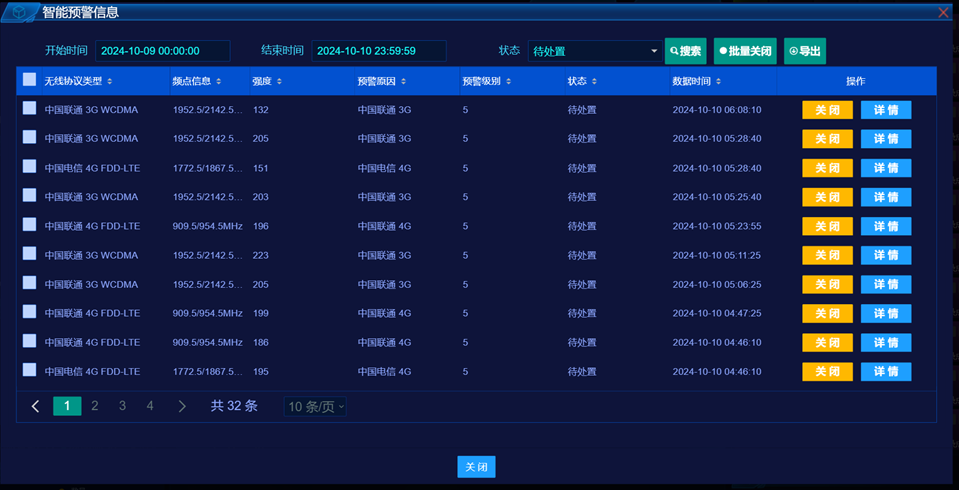Click 中国电信 4G reason in the 195 row
This screenshot has height=490, width=959.
tap(385, 371)
